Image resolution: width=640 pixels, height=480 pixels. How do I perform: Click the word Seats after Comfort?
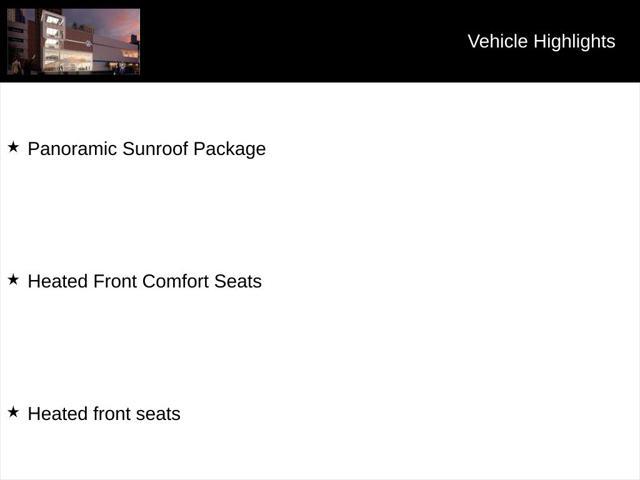(x=238, y=281)
